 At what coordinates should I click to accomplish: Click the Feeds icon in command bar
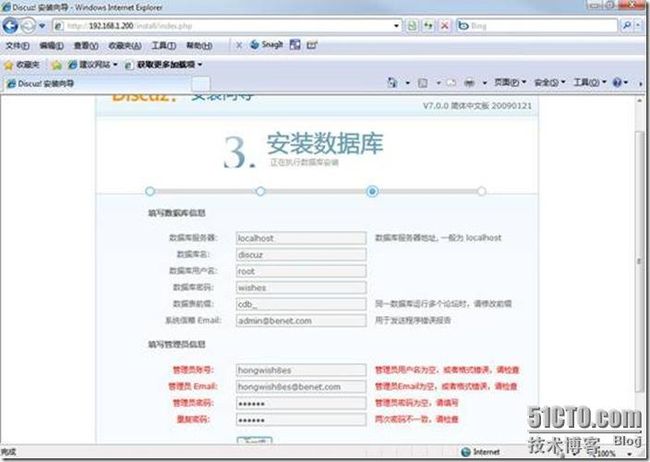coord(422,83)
